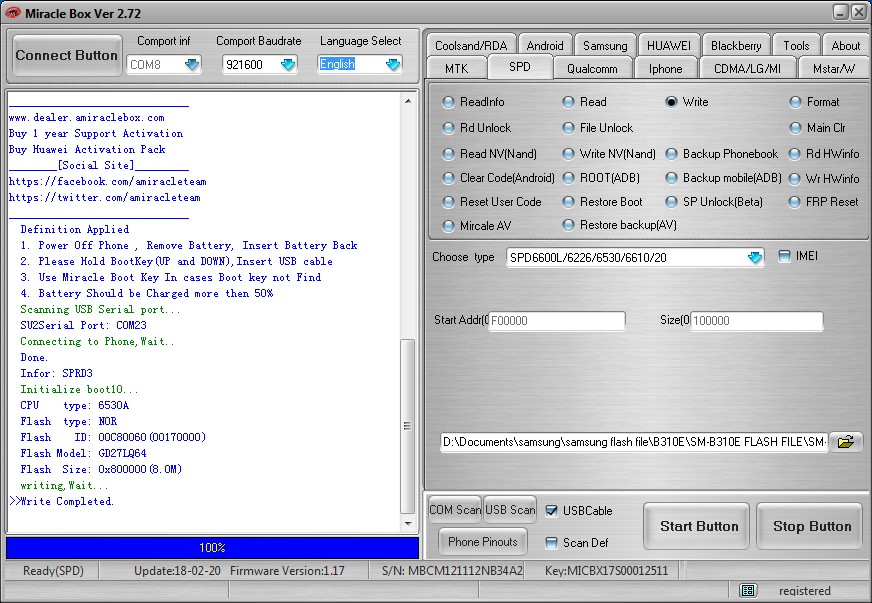
Task: Select the Read radio option
Action: [568, 102]
